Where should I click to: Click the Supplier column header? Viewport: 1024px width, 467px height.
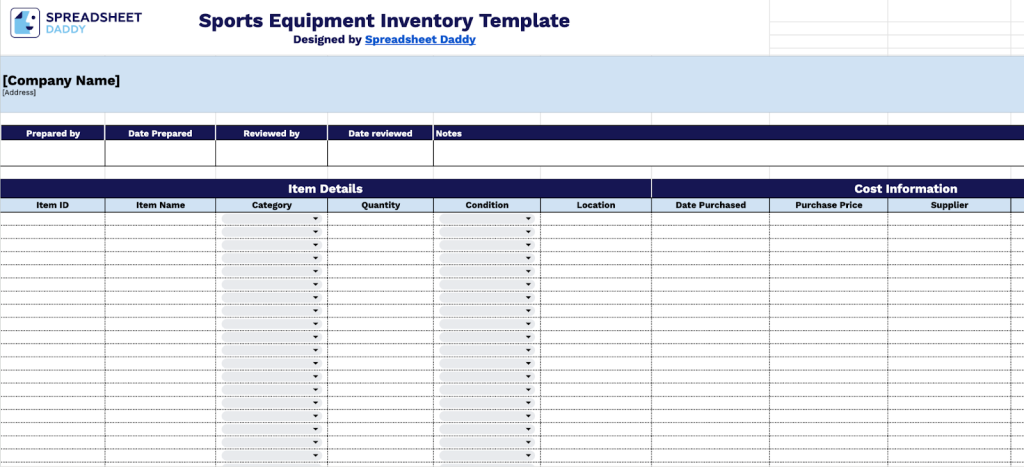[x=949, y=205]
